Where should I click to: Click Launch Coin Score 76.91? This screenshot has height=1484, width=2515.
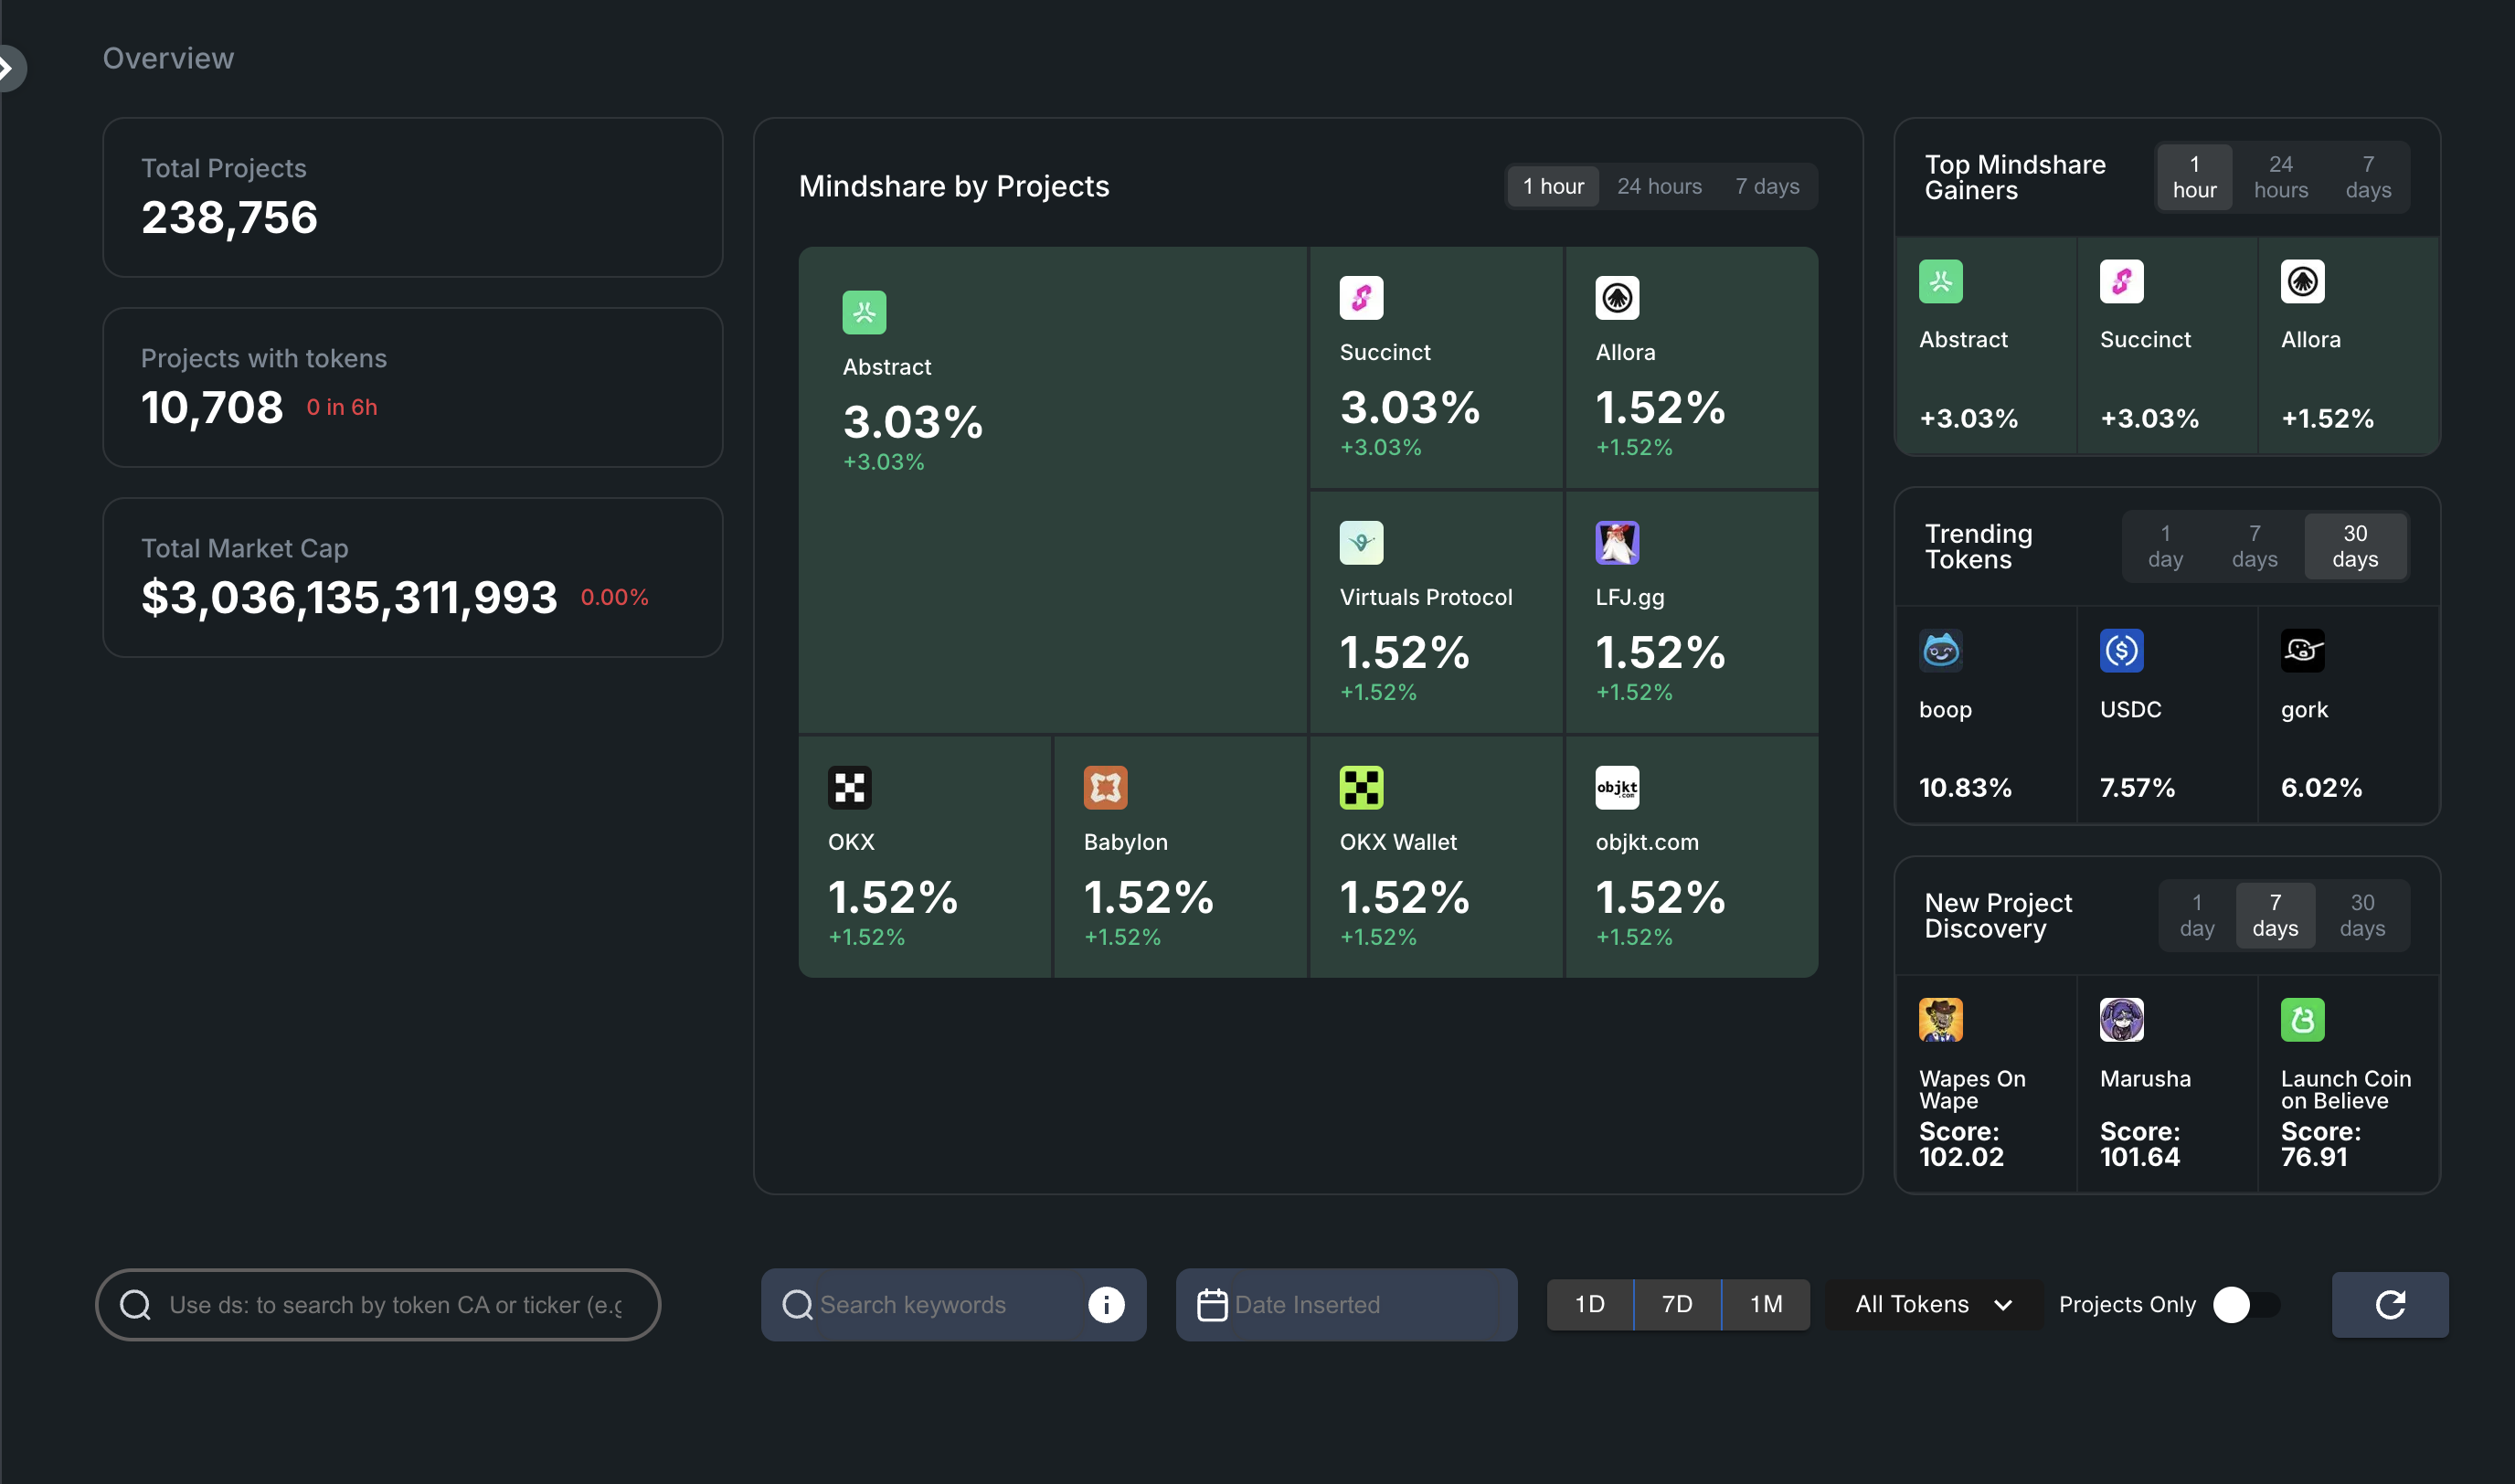pos(2321,1144)
